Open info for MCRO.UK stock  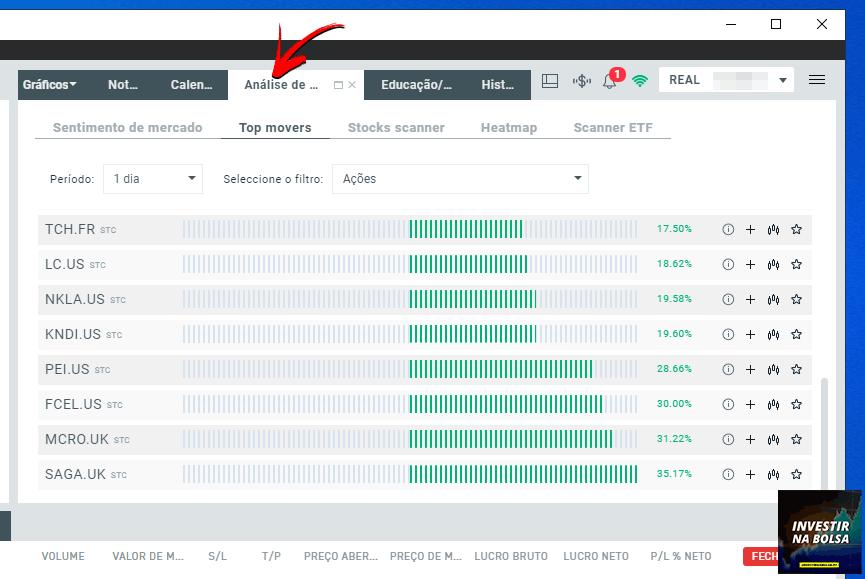click(x=728, y=439)
